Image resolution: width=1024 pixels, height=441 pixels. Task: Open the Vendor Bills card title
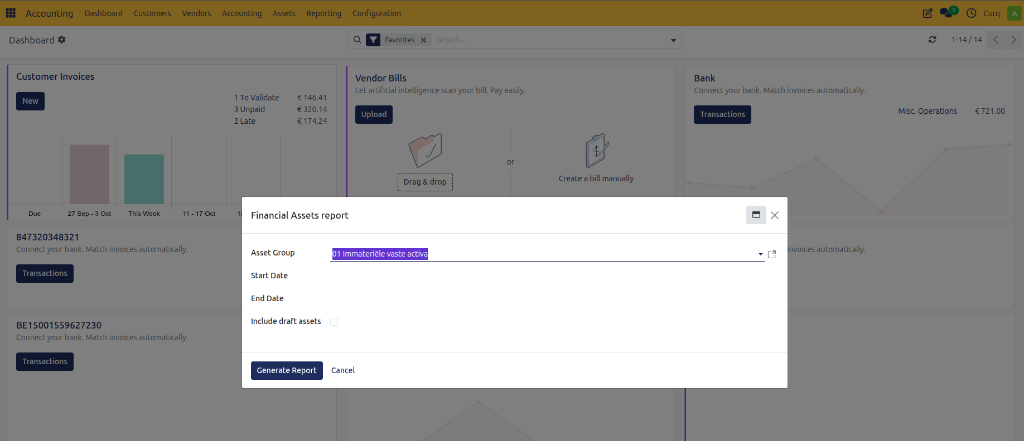[x=381, y=78]
